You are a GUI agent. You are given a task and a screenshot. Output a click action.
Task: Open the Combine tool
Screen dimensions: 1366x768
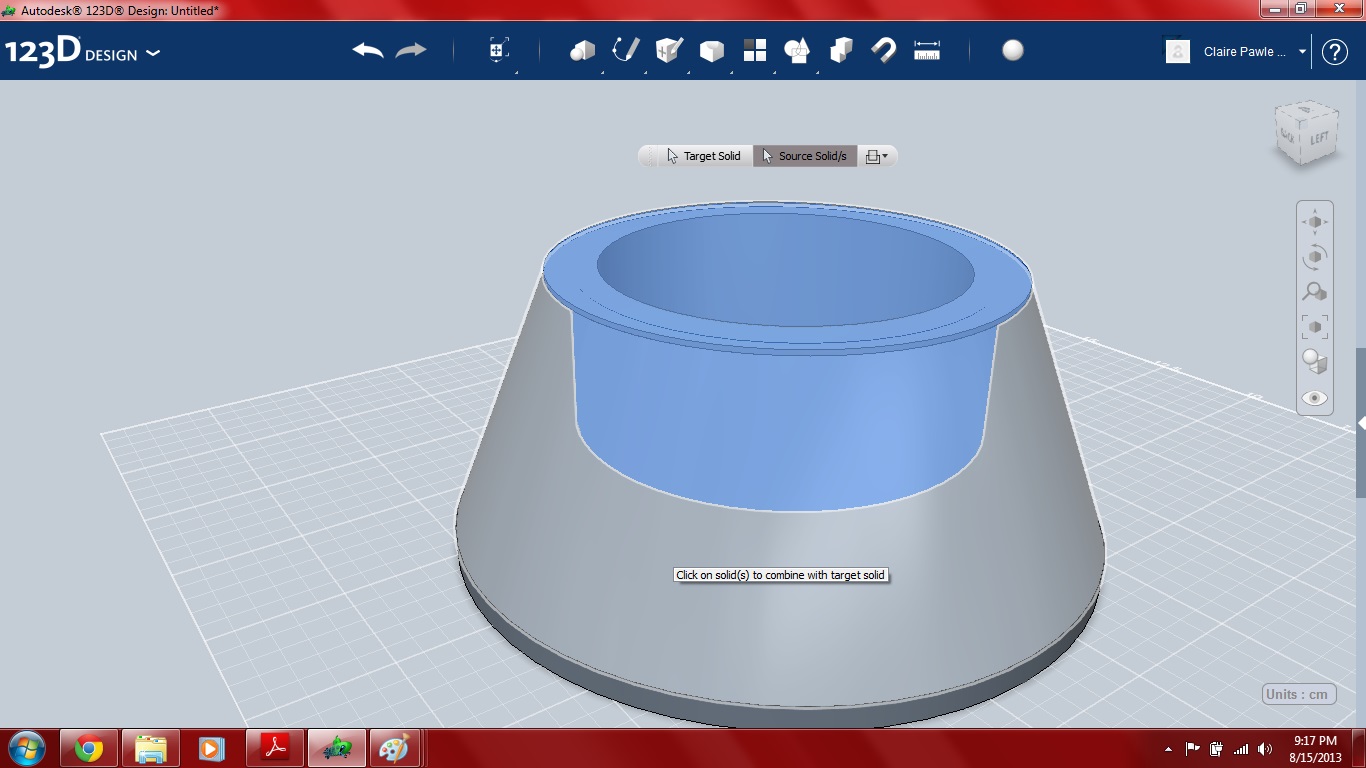pos(841,50)
